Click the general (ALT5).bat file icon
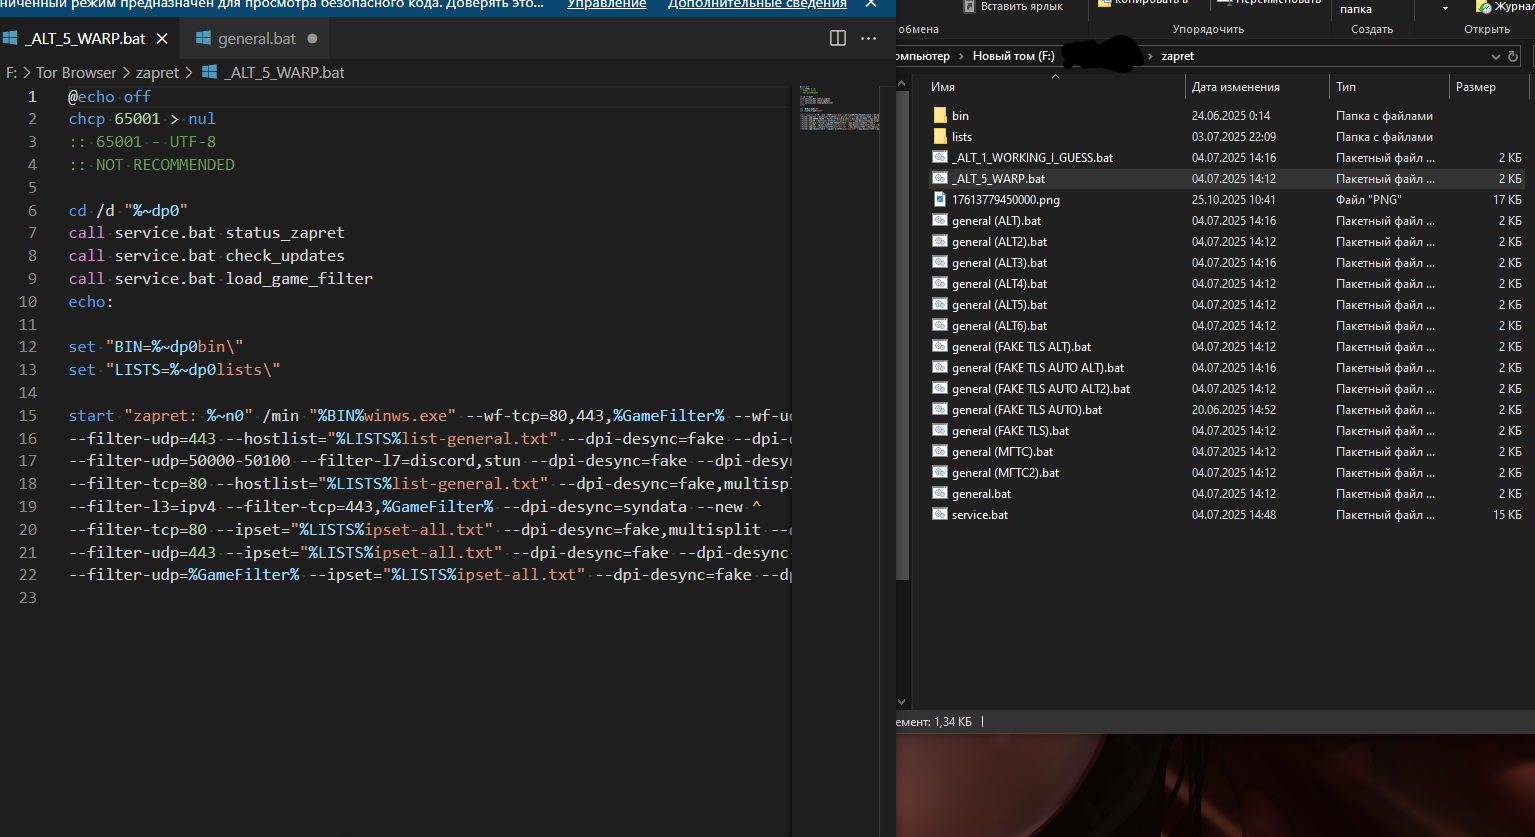This screenshot has width=1535, height=837. tap(940, 305)
